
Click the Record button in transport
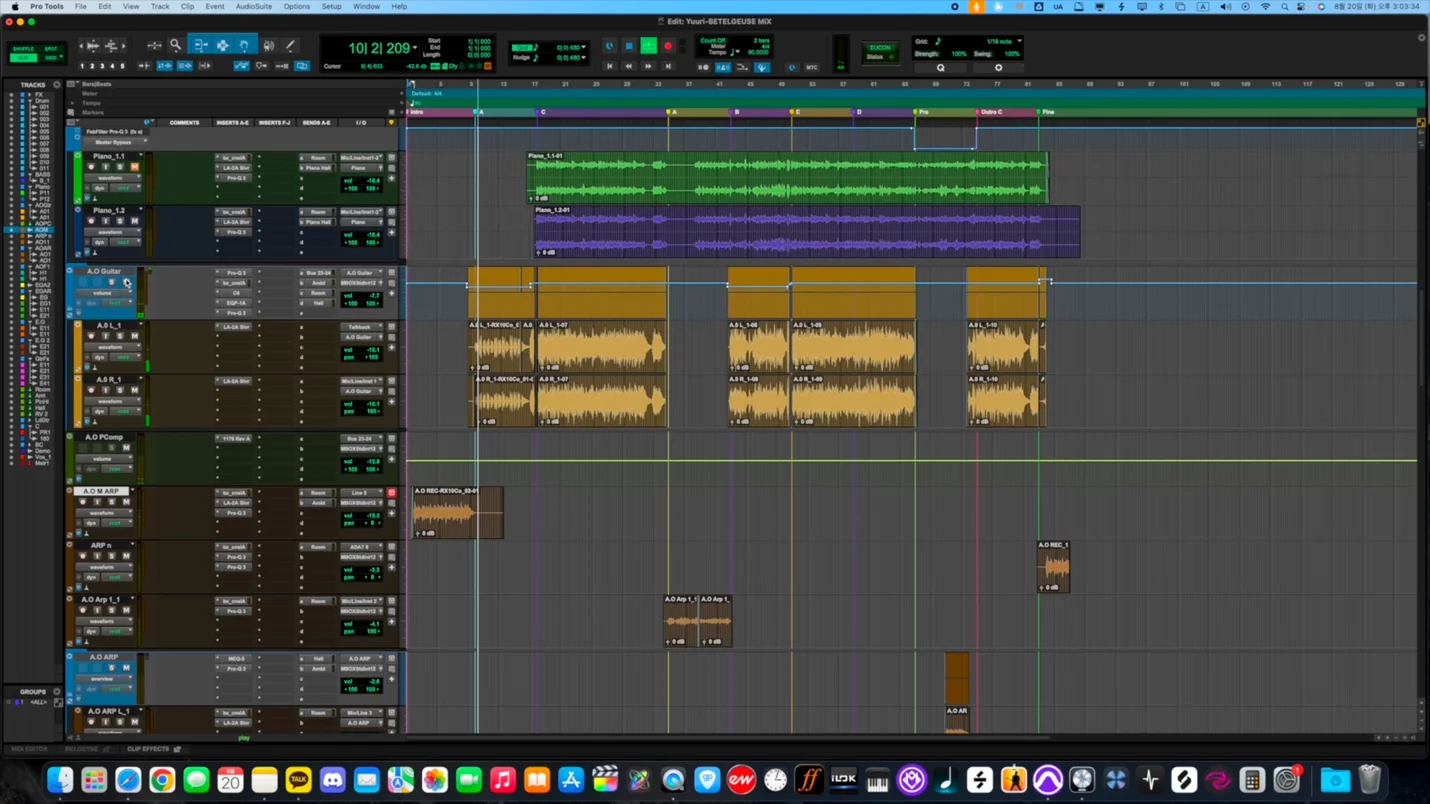point(668,46)
